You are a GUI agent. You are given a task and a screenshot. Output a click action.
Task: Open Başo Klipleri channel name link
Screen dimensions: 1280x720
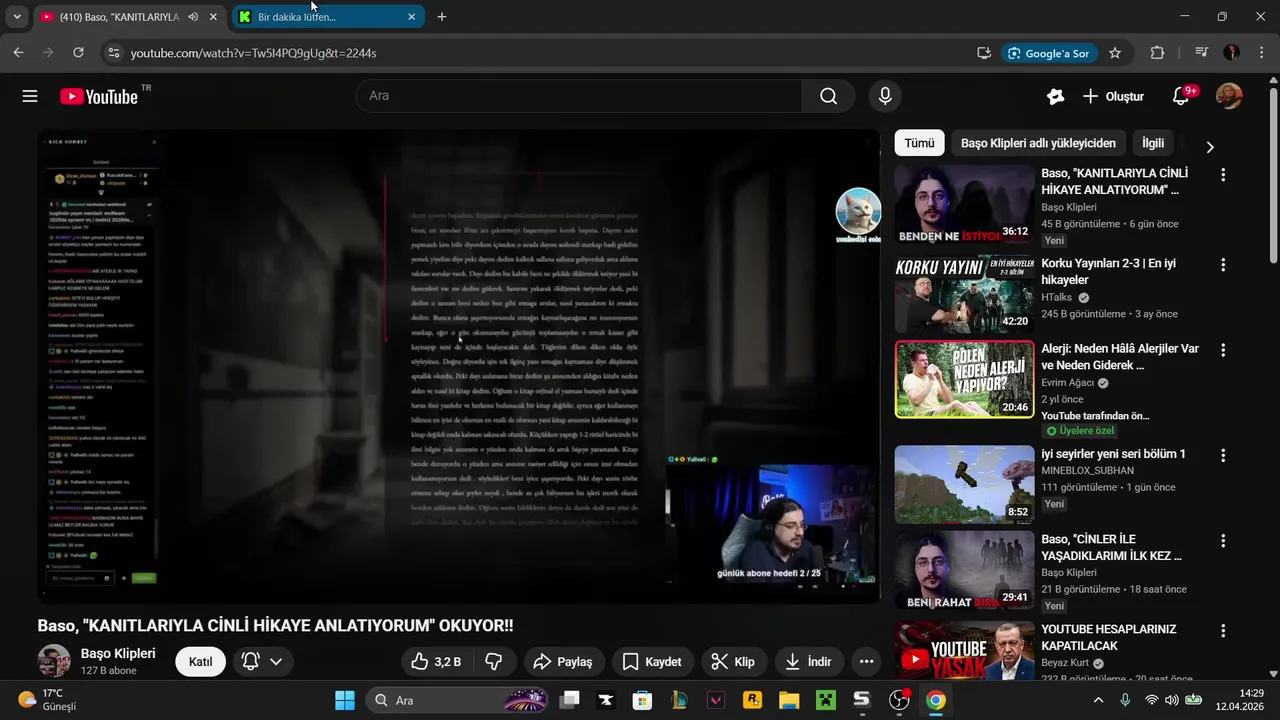[x=118, y=653]
